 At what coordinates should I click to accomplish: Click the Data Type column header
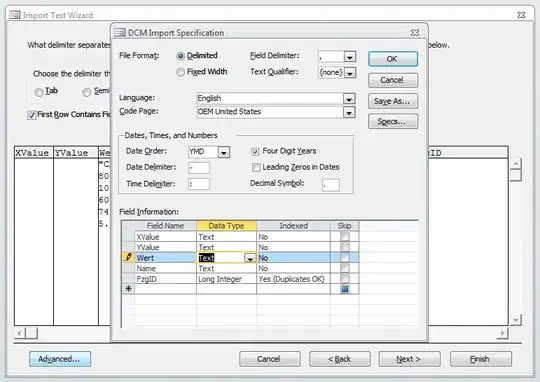point(226,226)
